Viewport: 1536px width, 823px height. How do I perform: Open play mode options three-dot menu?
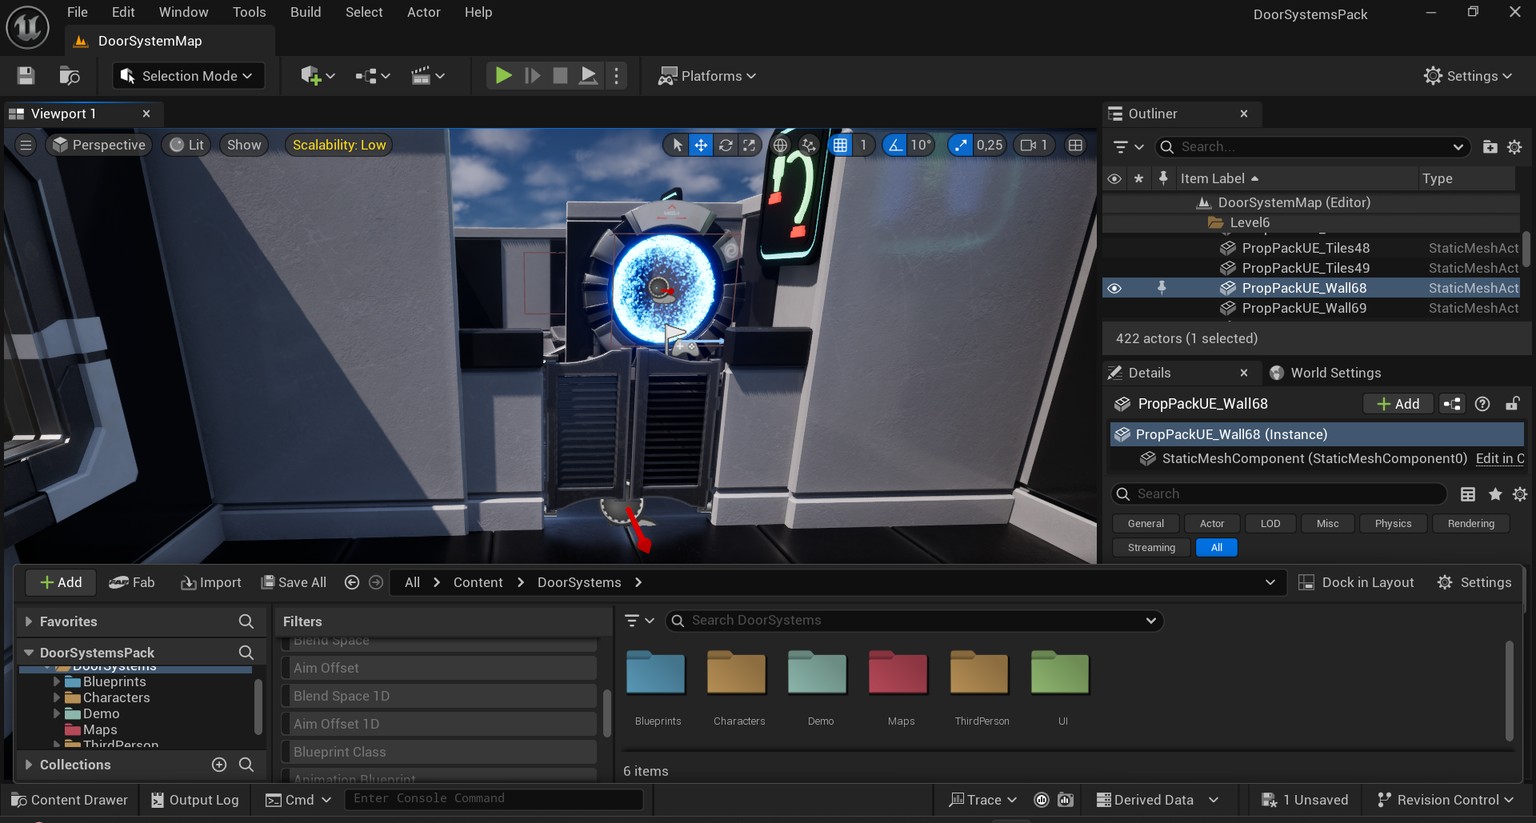coord(616,76)
